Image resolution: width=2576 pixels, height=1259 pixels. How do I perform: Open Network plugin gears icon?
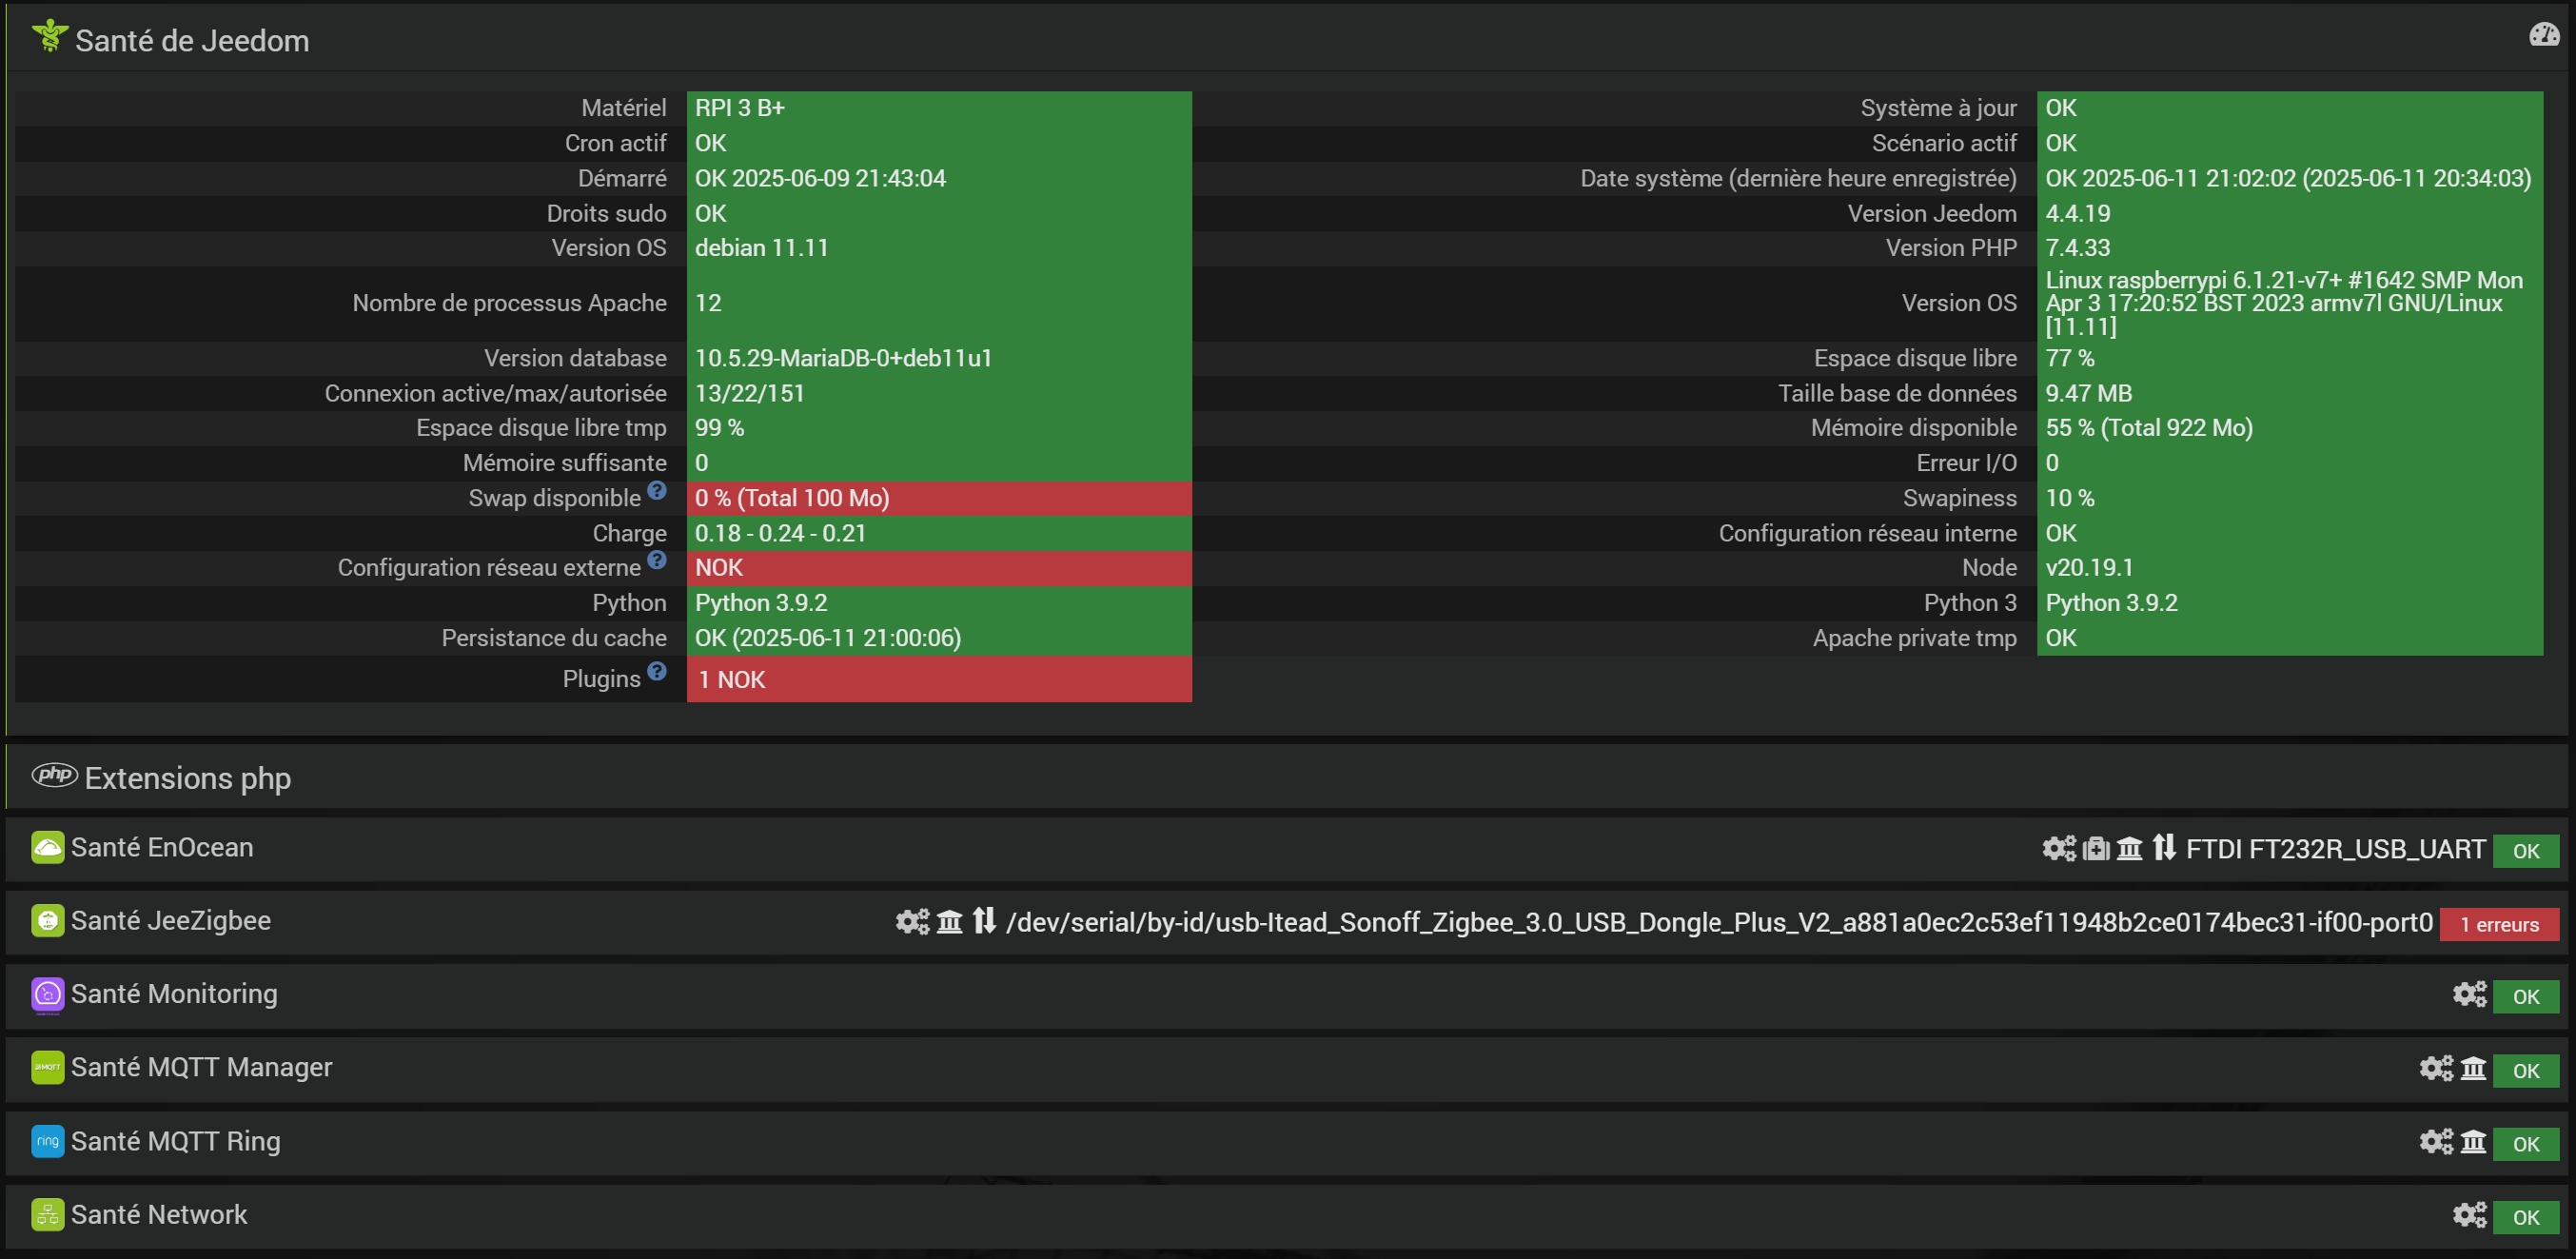tap(2470, 1215)
